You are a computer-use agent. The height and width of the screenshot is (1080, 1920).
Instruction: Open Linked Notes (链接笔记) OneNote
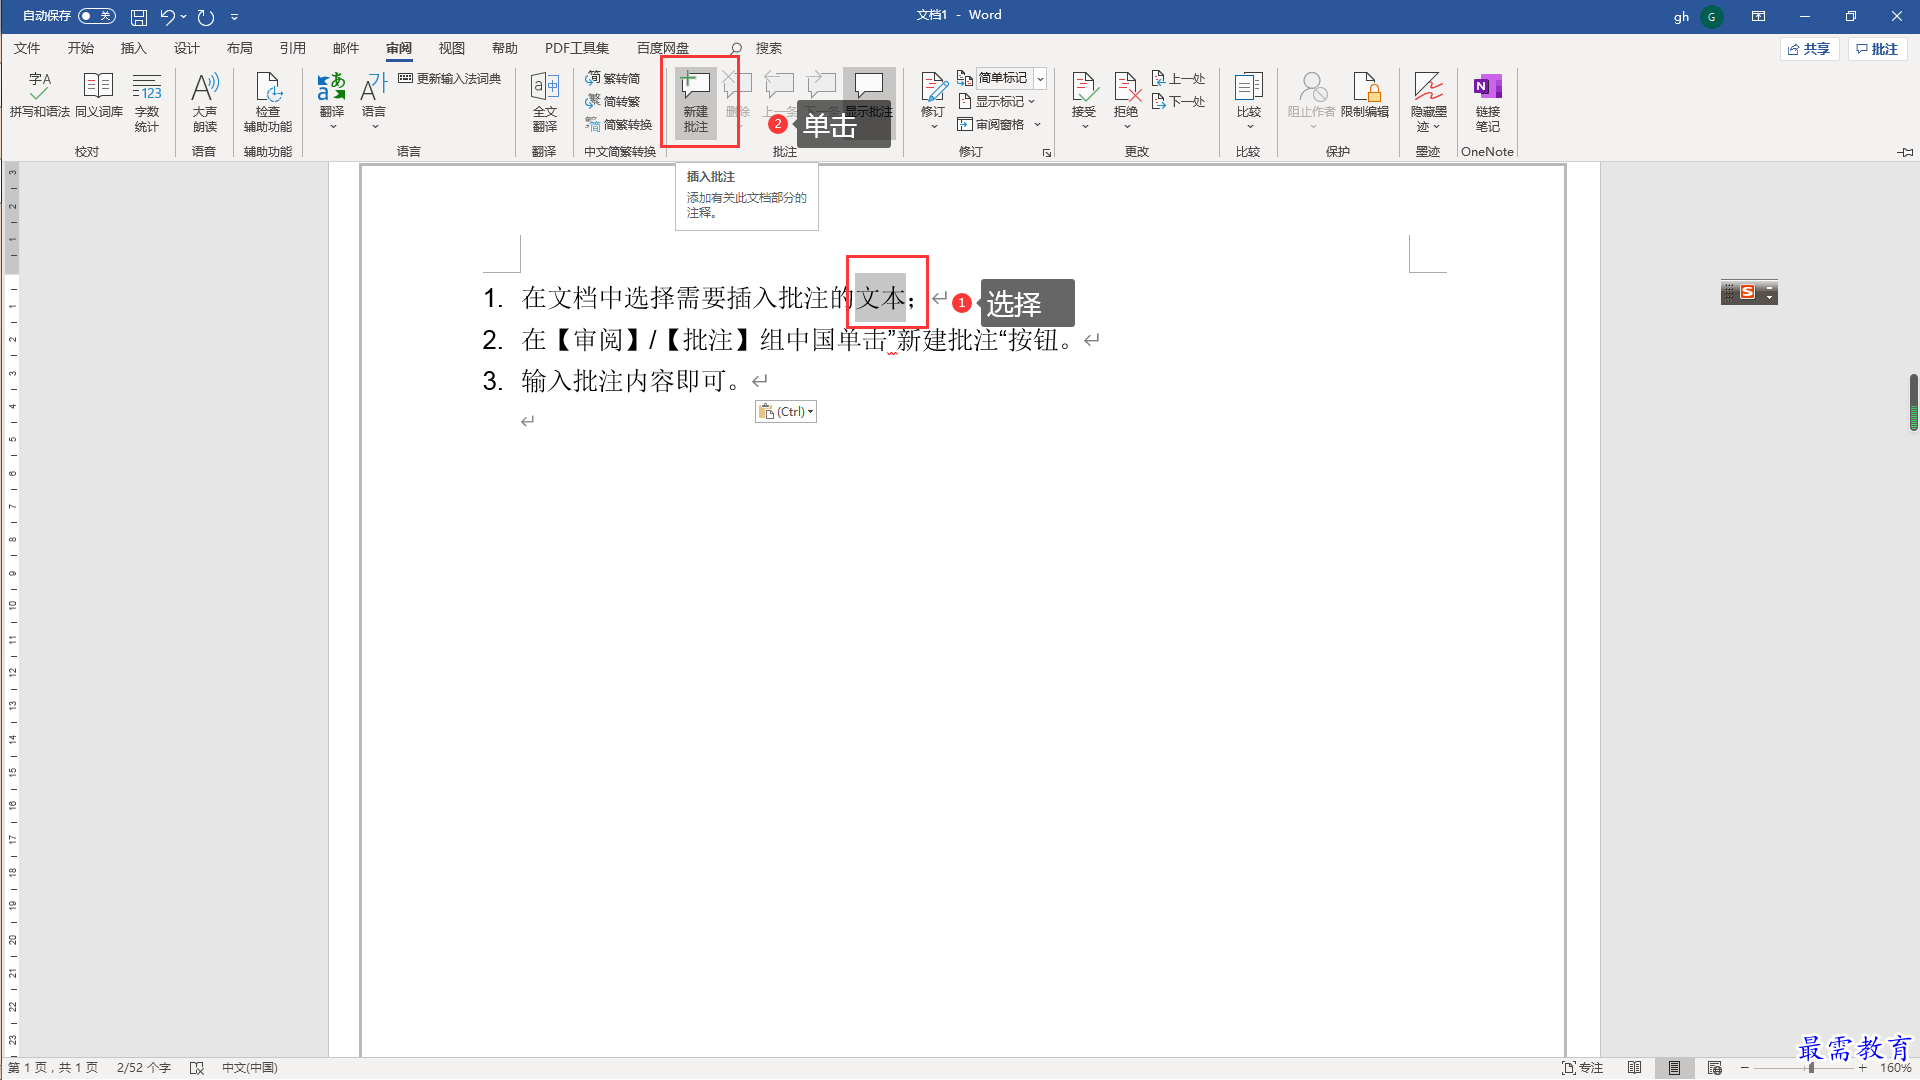(x=1488, y=102)
